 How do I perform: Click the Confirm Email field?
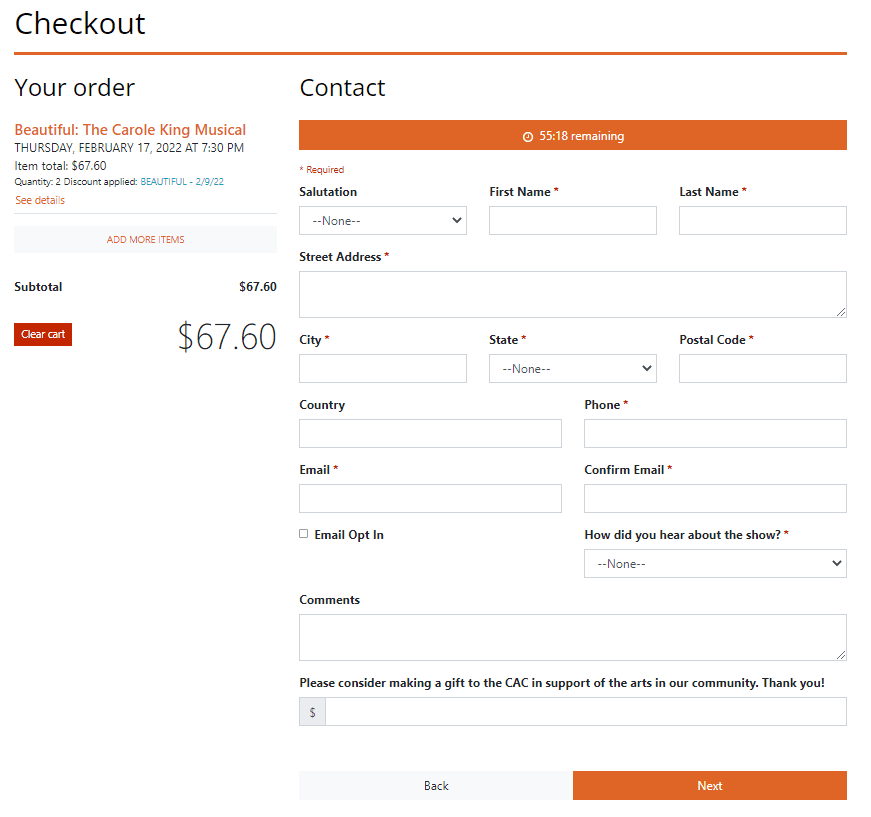(715, 499)
